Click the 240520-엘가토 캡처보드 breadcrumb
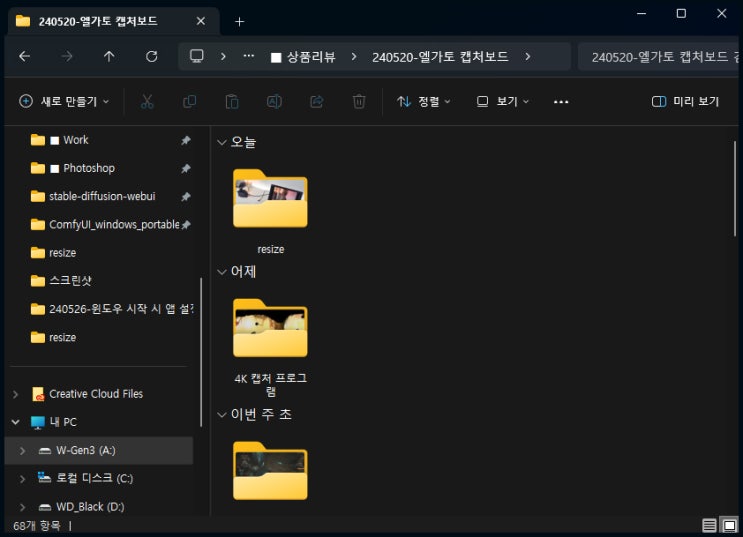The height and width of the screenshot is (537, 743). click(x=440, y=57)
